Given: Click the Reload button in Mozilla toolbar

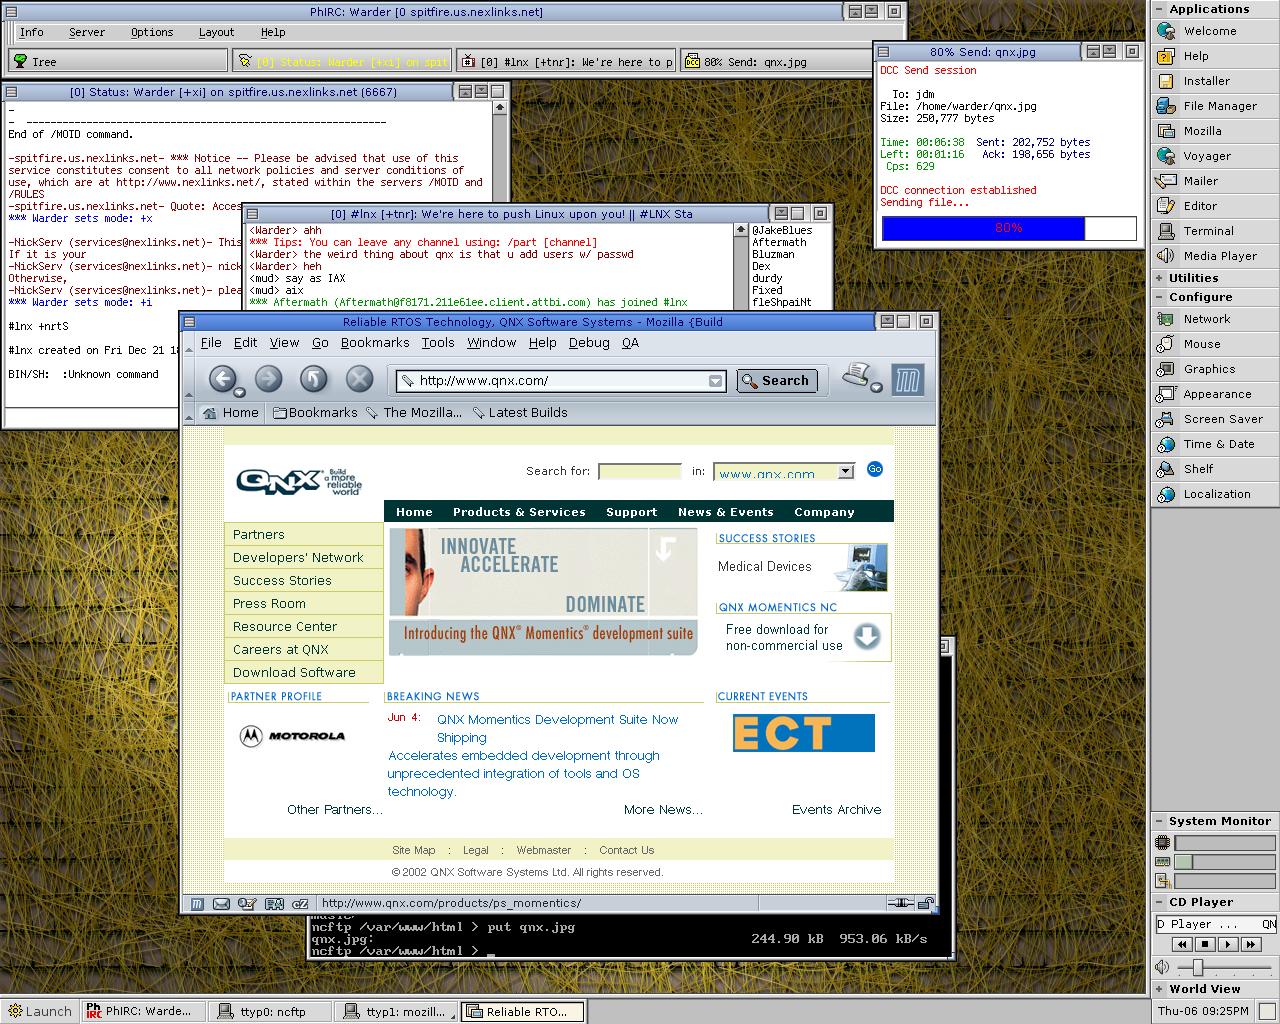Looking at the screenshot, I should (x=314, y=379).
